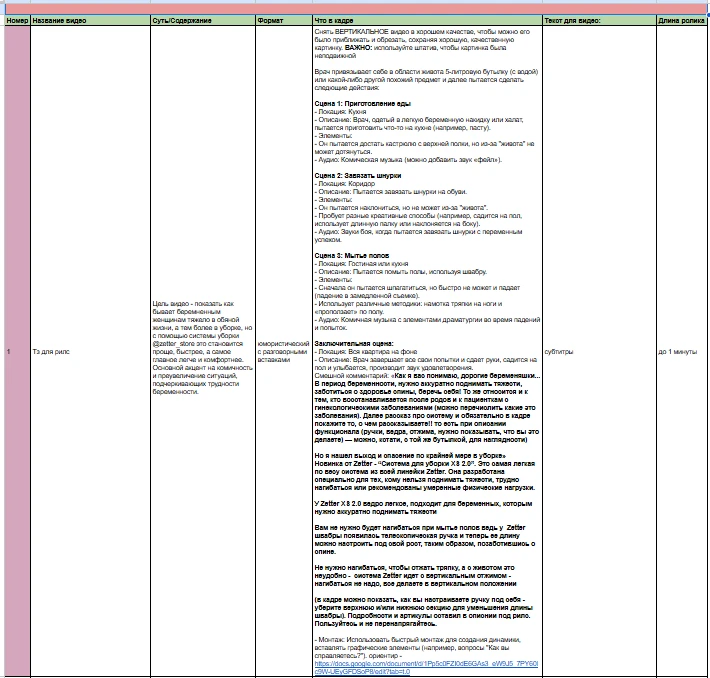Screen dimensions: 710x678
Task: Select the "до 1 минуты" cell
Action: coord(676,352)
